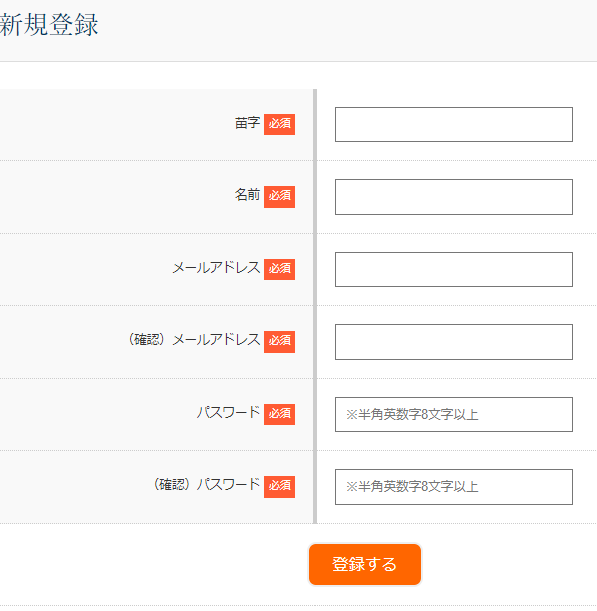Select the メールアドレス label text
This screenshot has width=597, height=611.
tap(216, 268)
